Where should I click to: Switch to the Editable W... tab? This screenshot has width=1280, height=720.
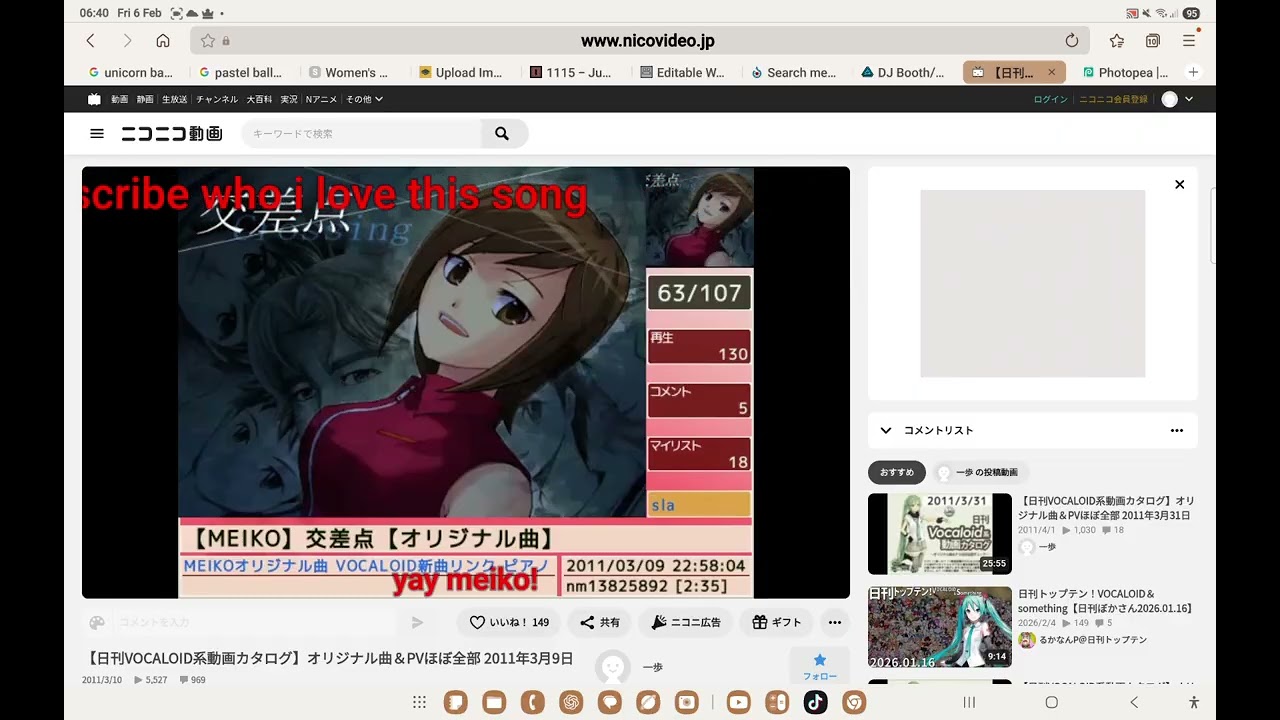(683, 72)
